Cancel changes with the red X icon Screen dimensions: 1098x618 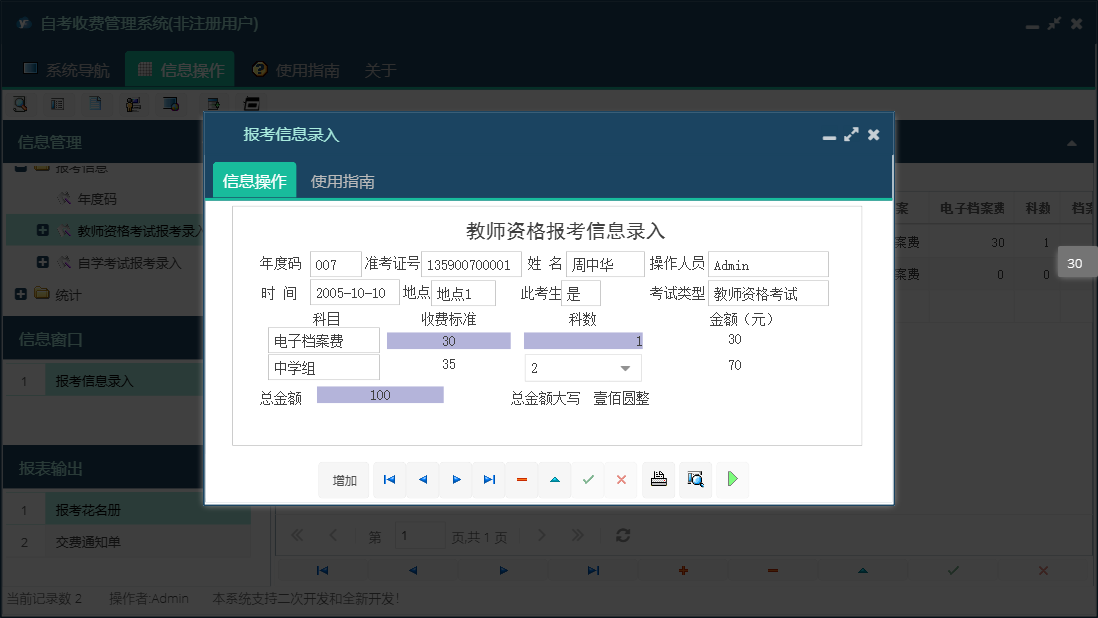pos(620,479)
